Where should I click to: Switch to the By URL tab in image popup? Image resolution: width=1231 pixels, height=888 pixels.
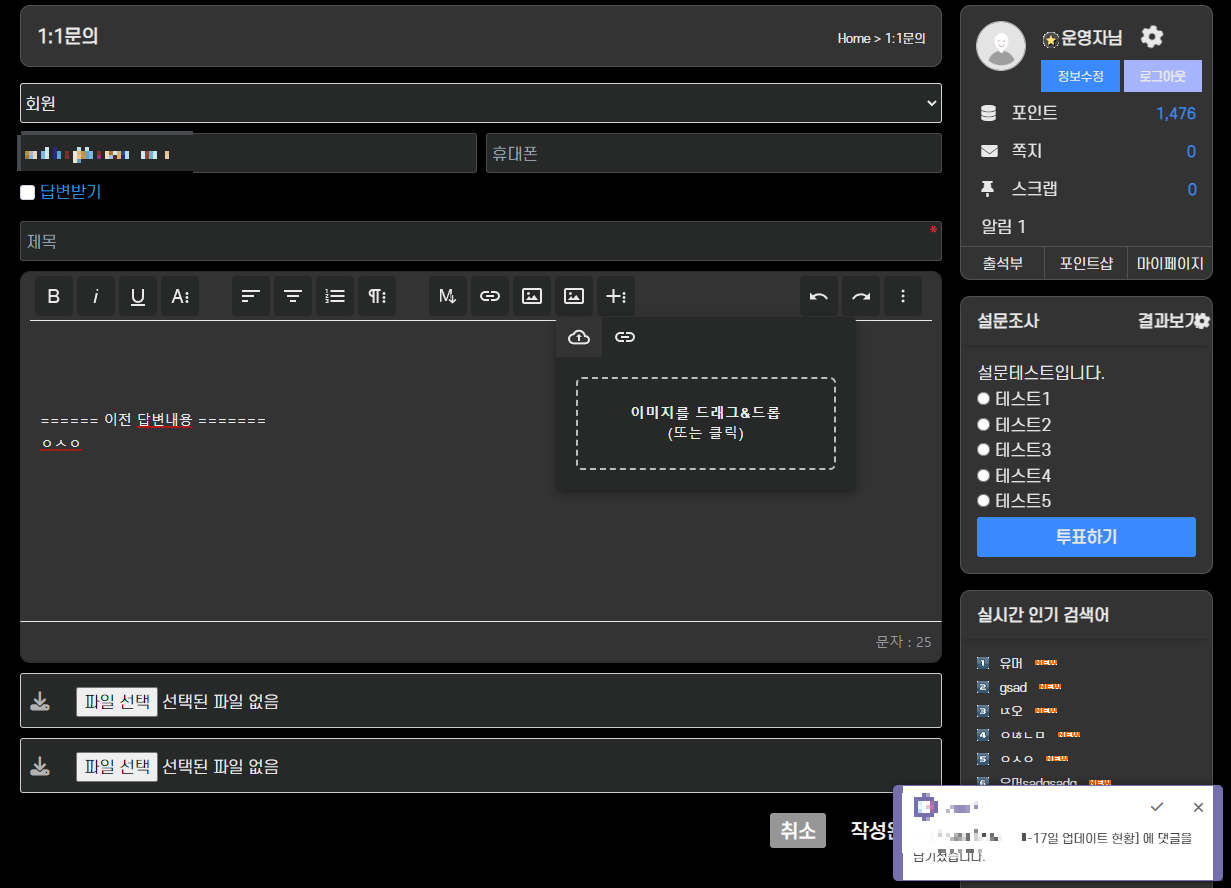coord(625,337)
